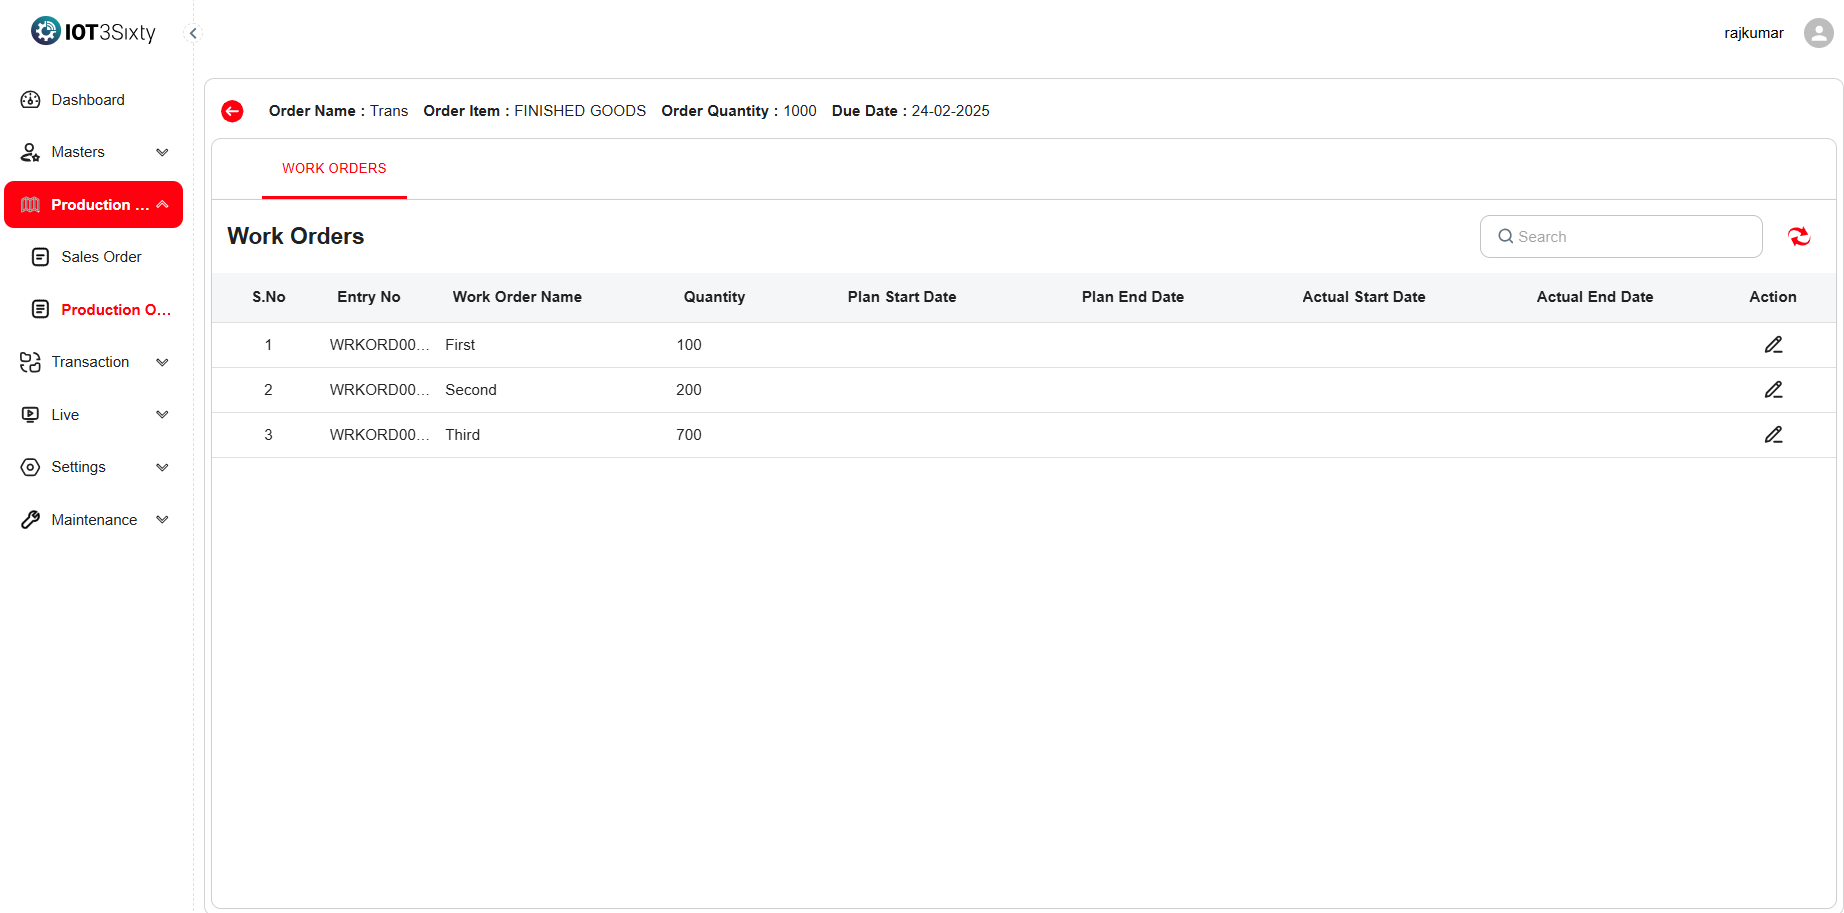Edit the Second work order

(x=1773, y=390)
